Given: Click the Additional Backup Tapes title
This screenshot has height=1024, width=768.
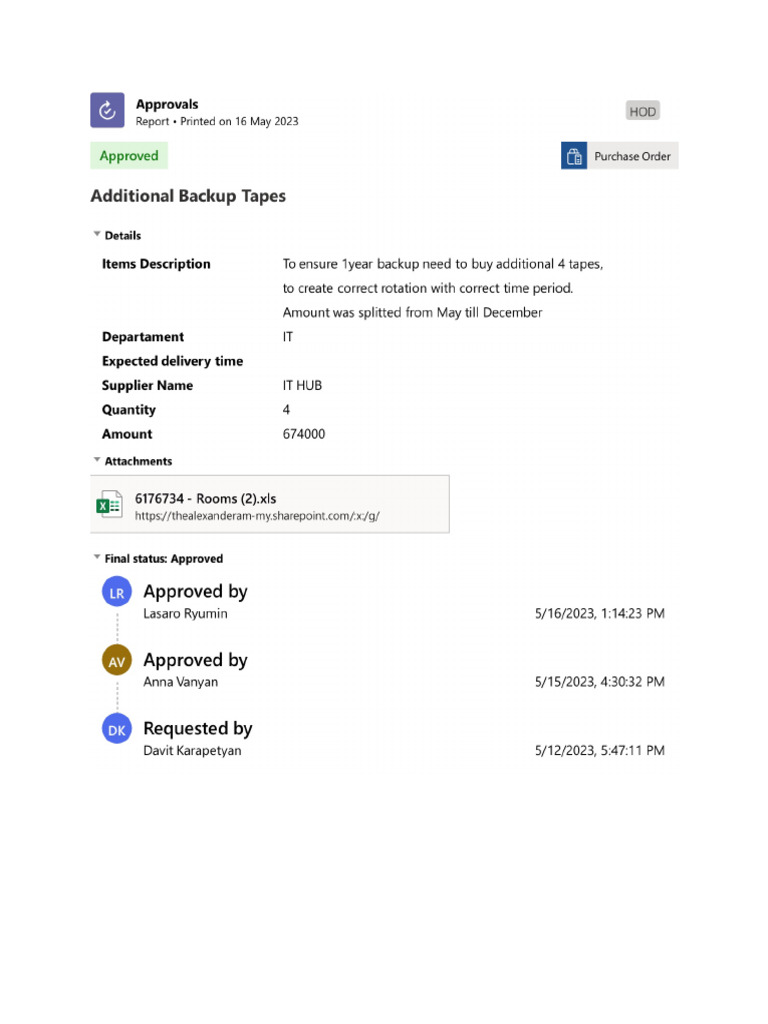Looking at the screenshot, I should coord(188,196).
